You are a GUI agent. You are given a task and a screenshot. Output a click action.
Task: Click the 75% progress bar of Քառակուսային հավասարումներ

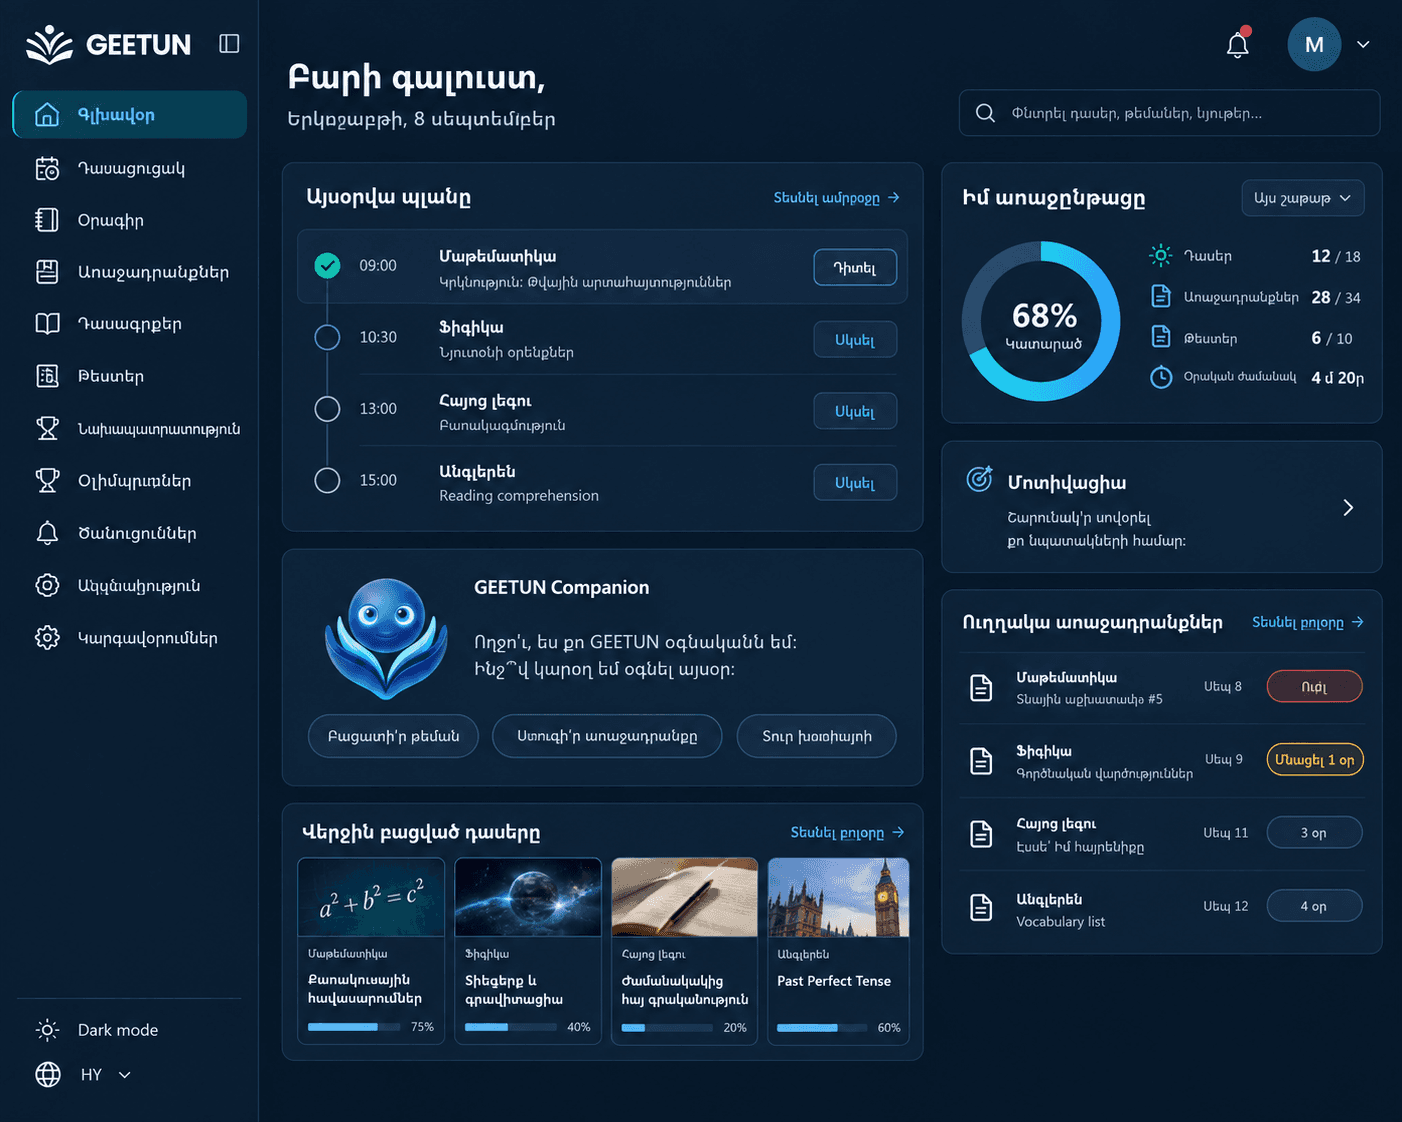point(354,1027)
